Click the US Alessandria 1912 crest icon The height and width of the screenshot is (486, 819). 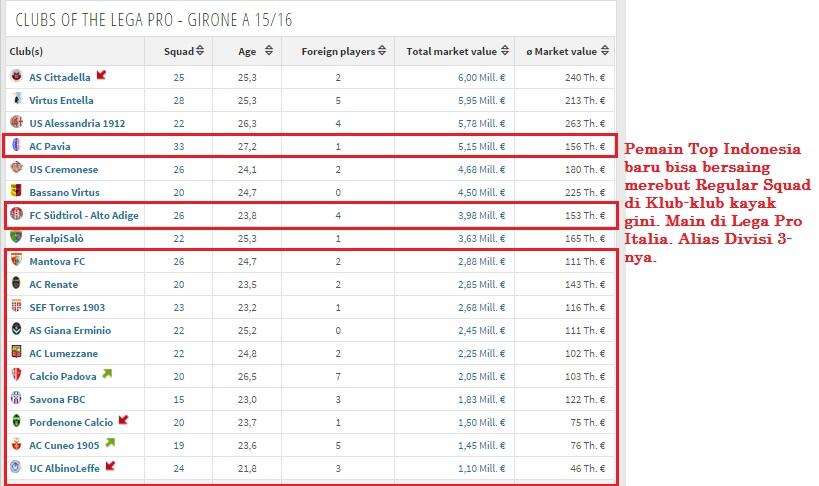point(17,122)
